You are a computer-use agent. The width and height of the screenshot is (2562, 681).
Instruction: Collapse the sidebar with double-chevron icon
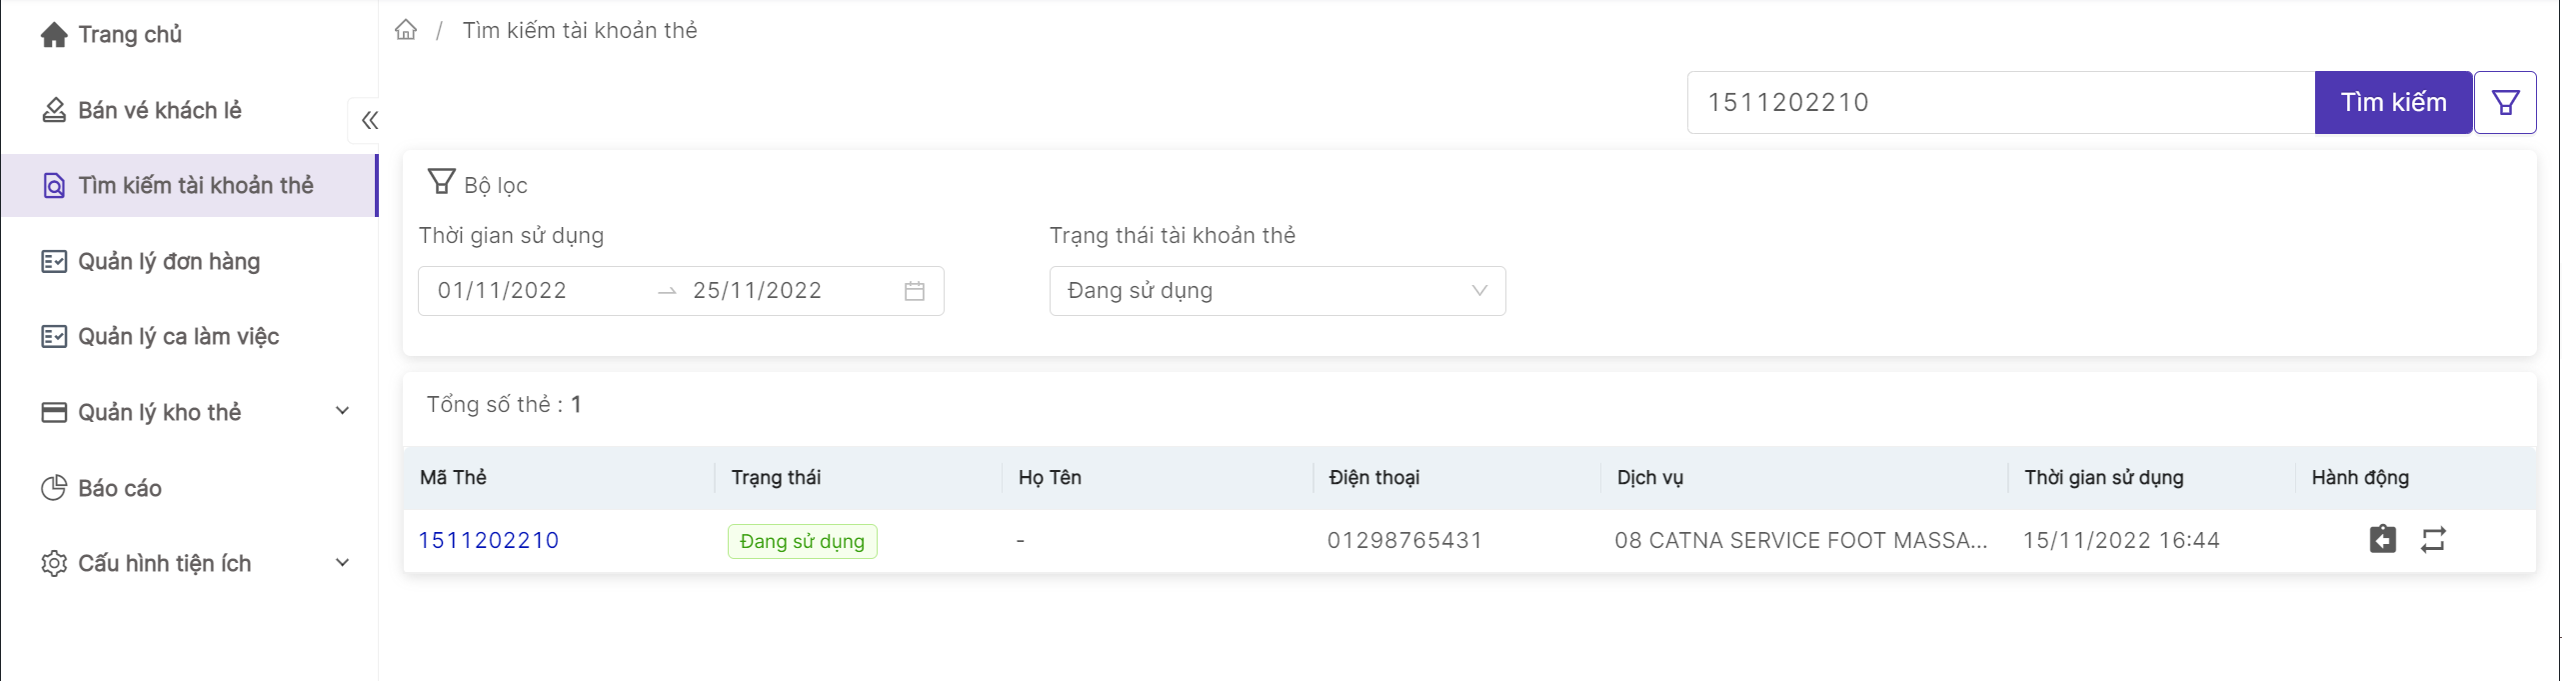369,121
